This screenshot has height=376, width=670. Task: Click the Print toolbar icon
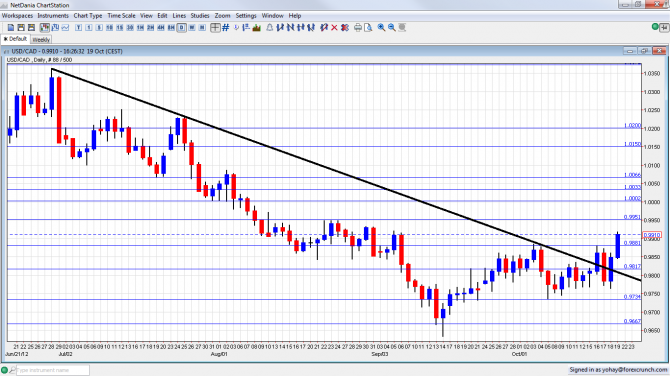click(358, 27)
